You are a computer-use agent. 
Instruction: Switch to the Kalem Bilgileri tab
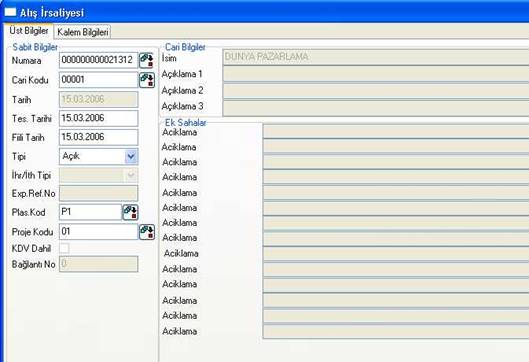coord(83,32)
